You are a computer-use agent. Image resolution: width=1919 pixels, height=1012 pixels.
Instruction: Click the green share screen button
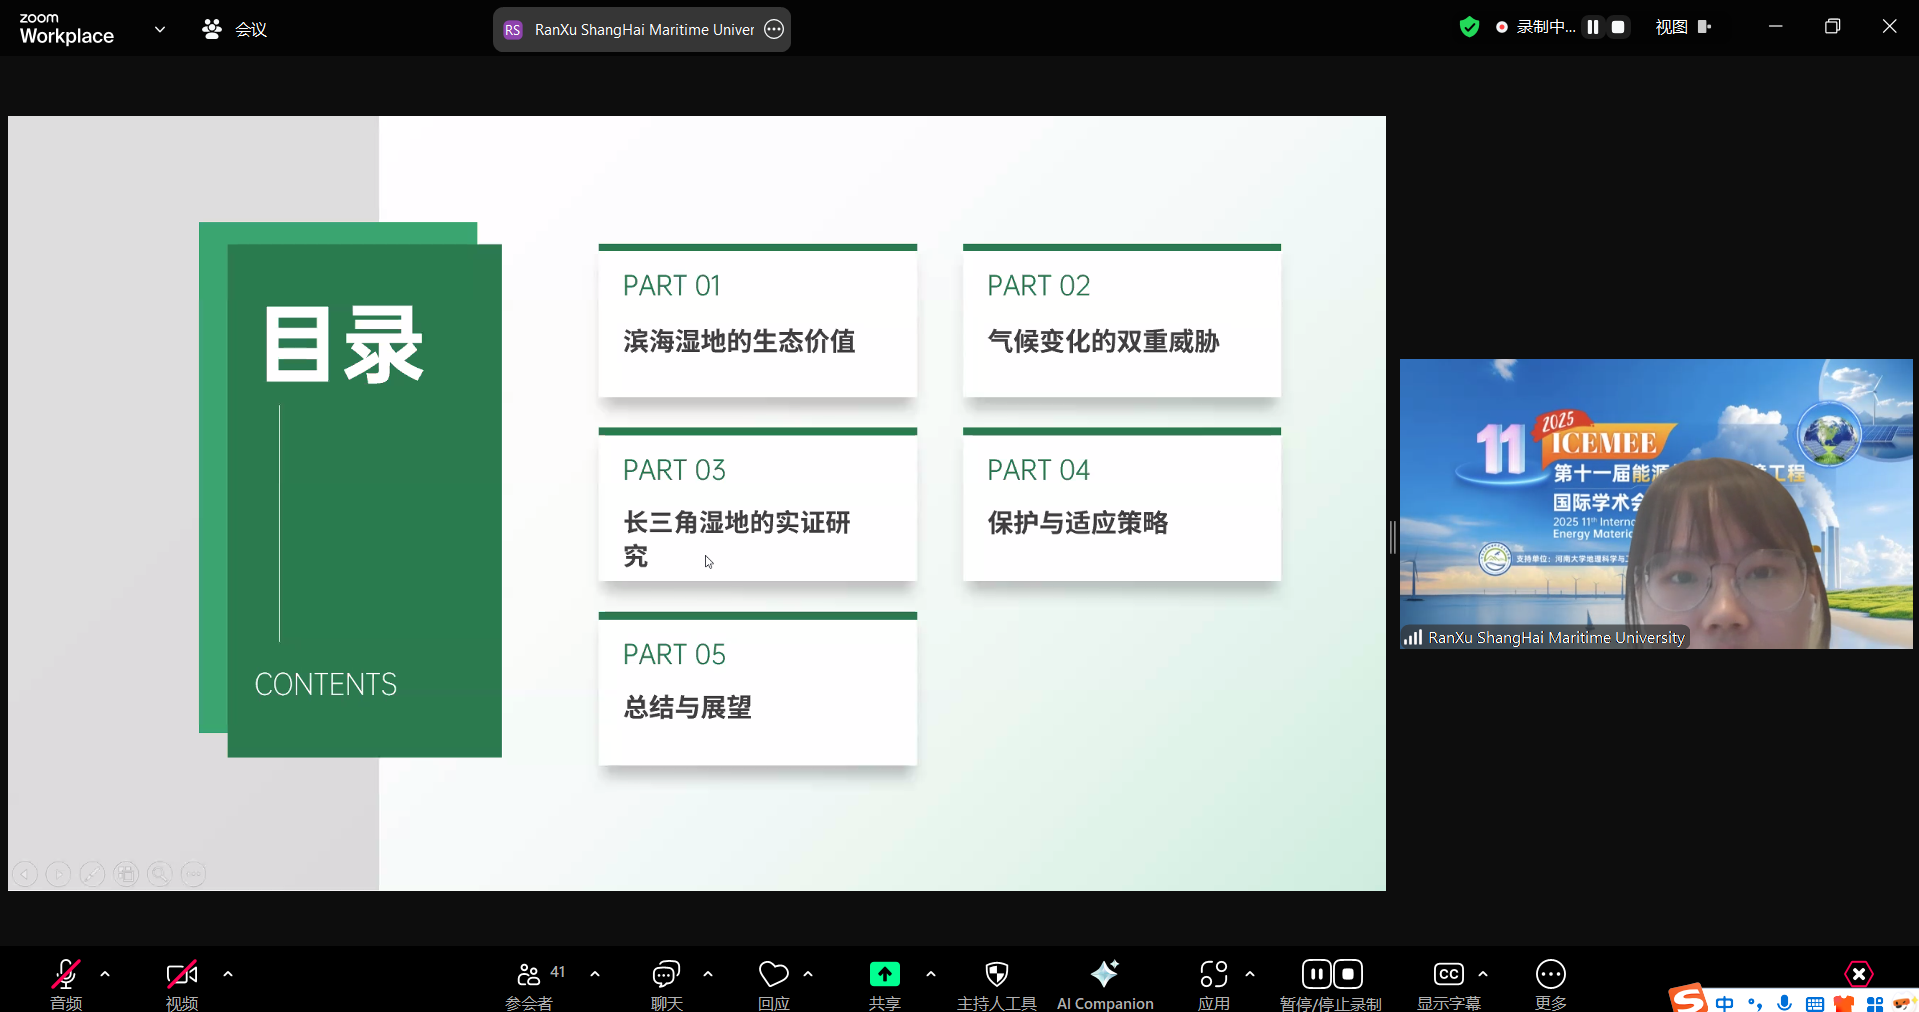(x=885, y=974)
